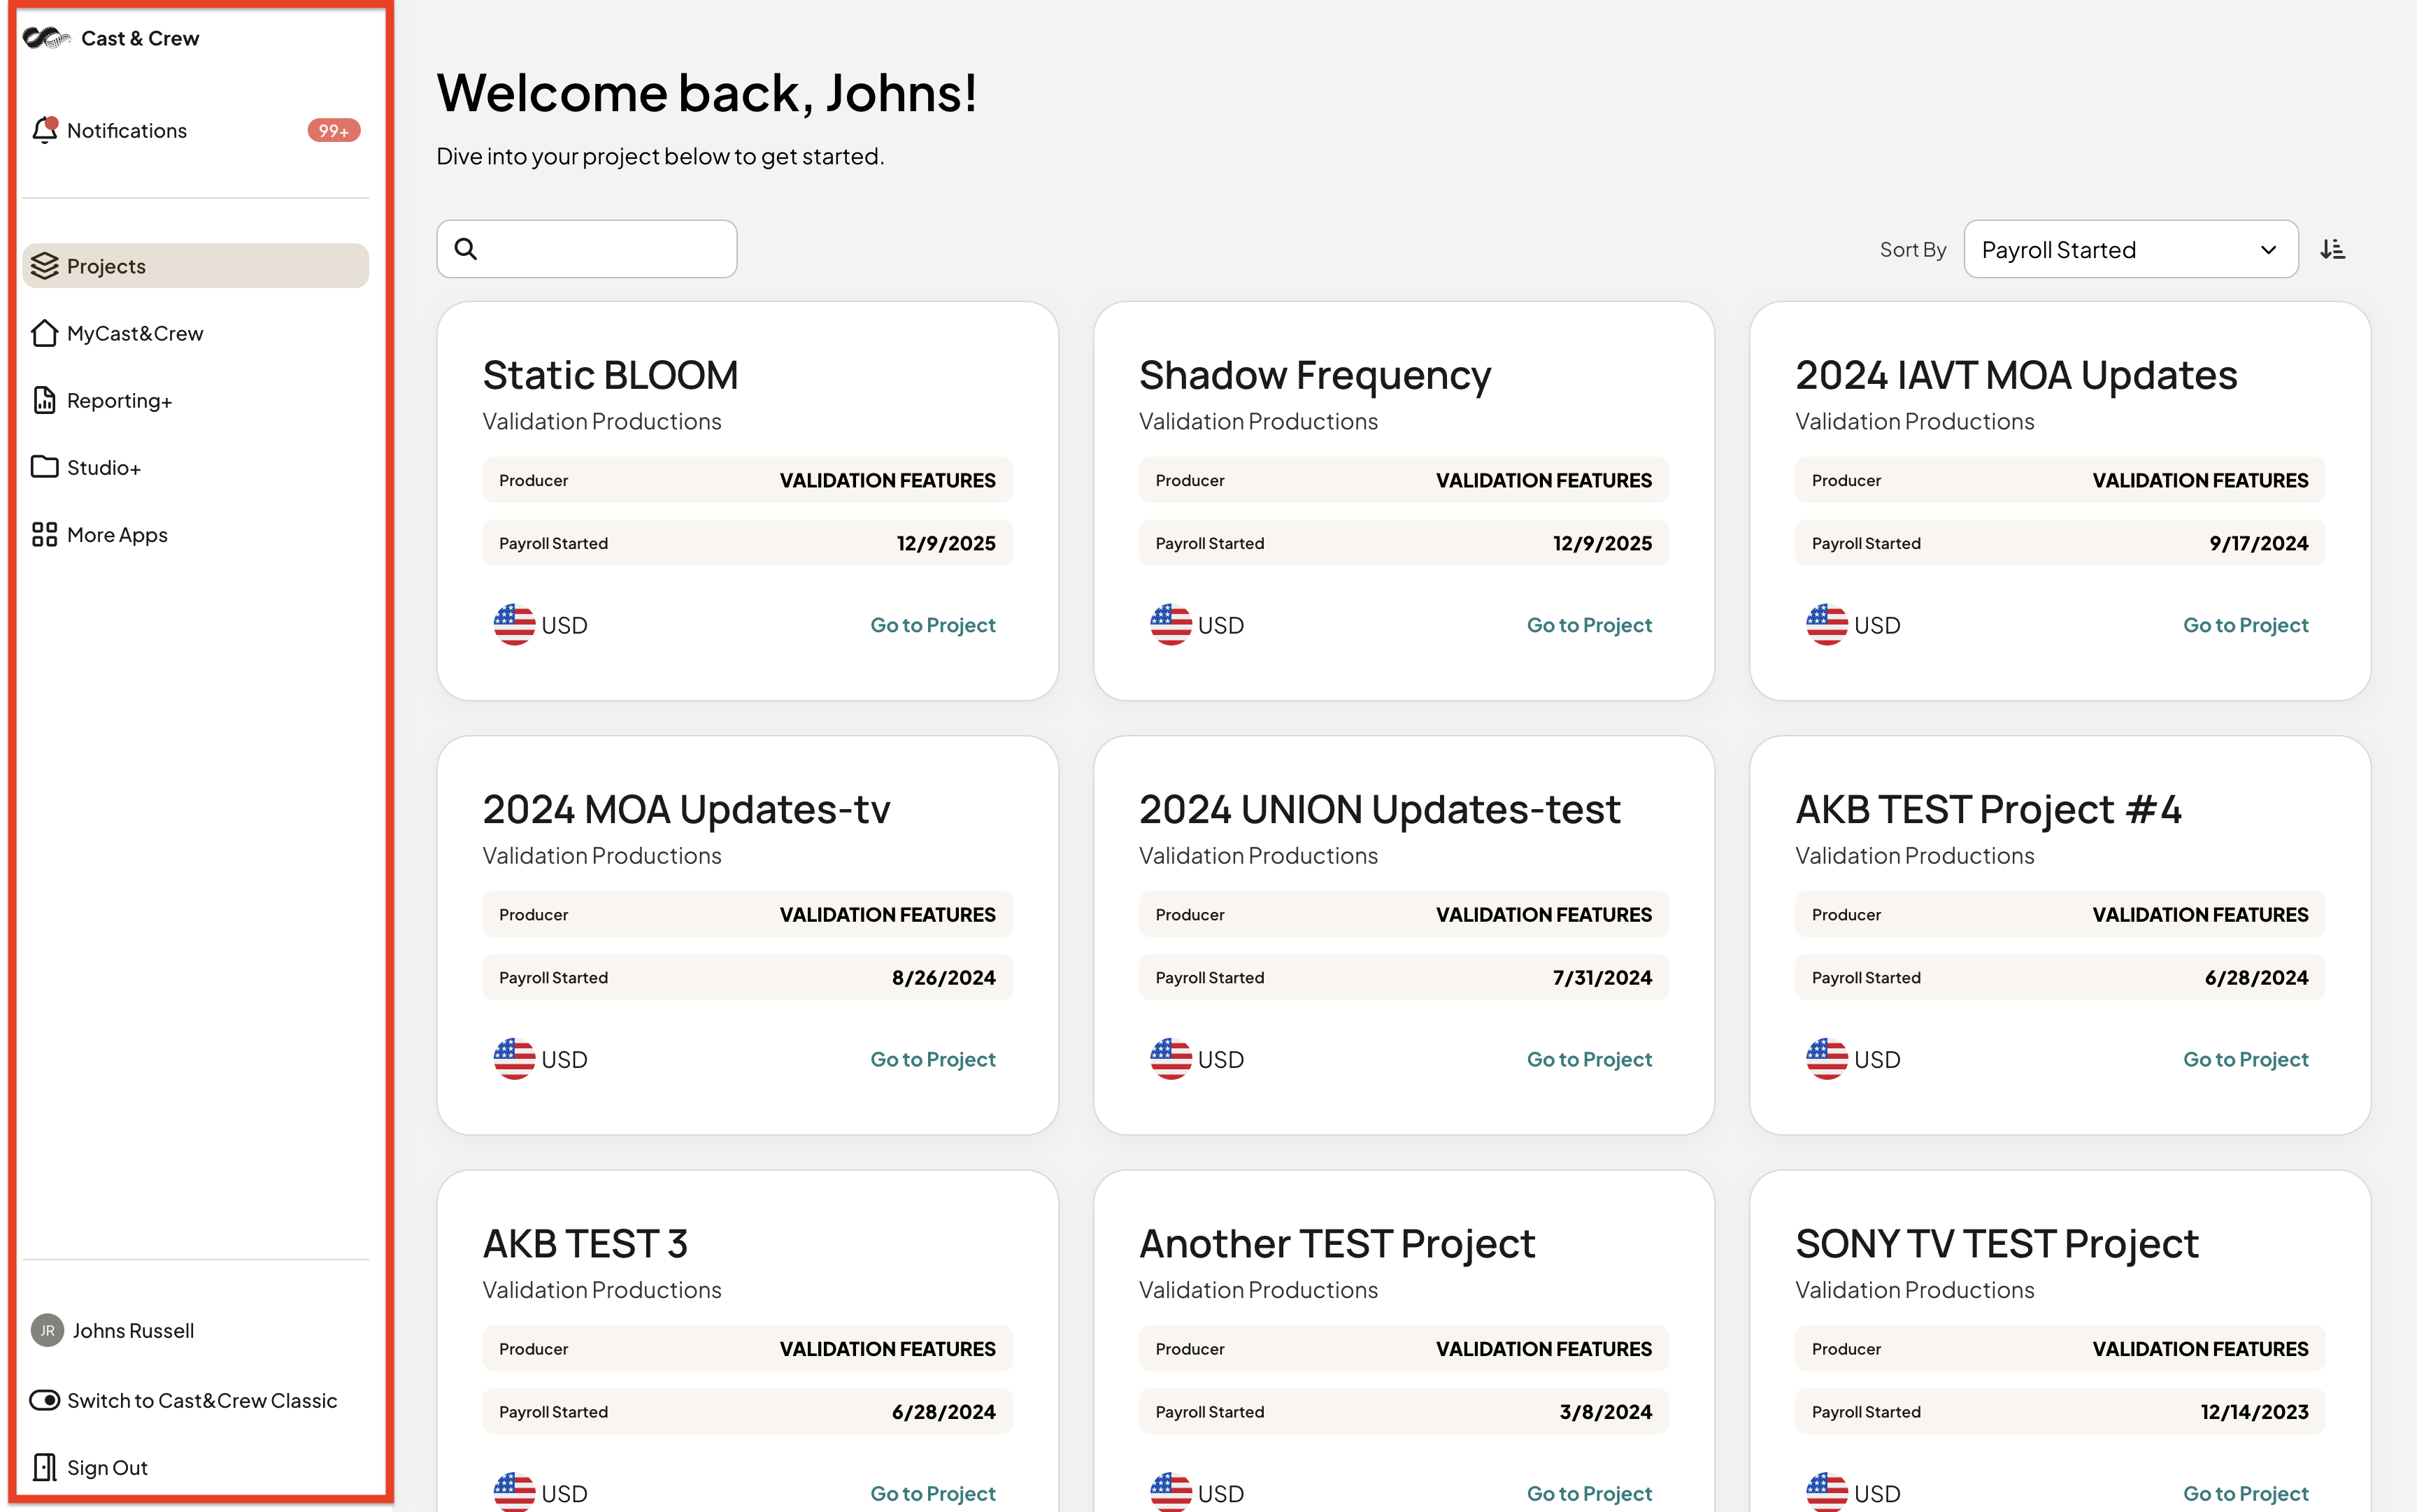Image resolution: width=2417 pixels, height=1512 pixels.
Task: Select the Another TEST Project title
Action: (1337, 1244)
